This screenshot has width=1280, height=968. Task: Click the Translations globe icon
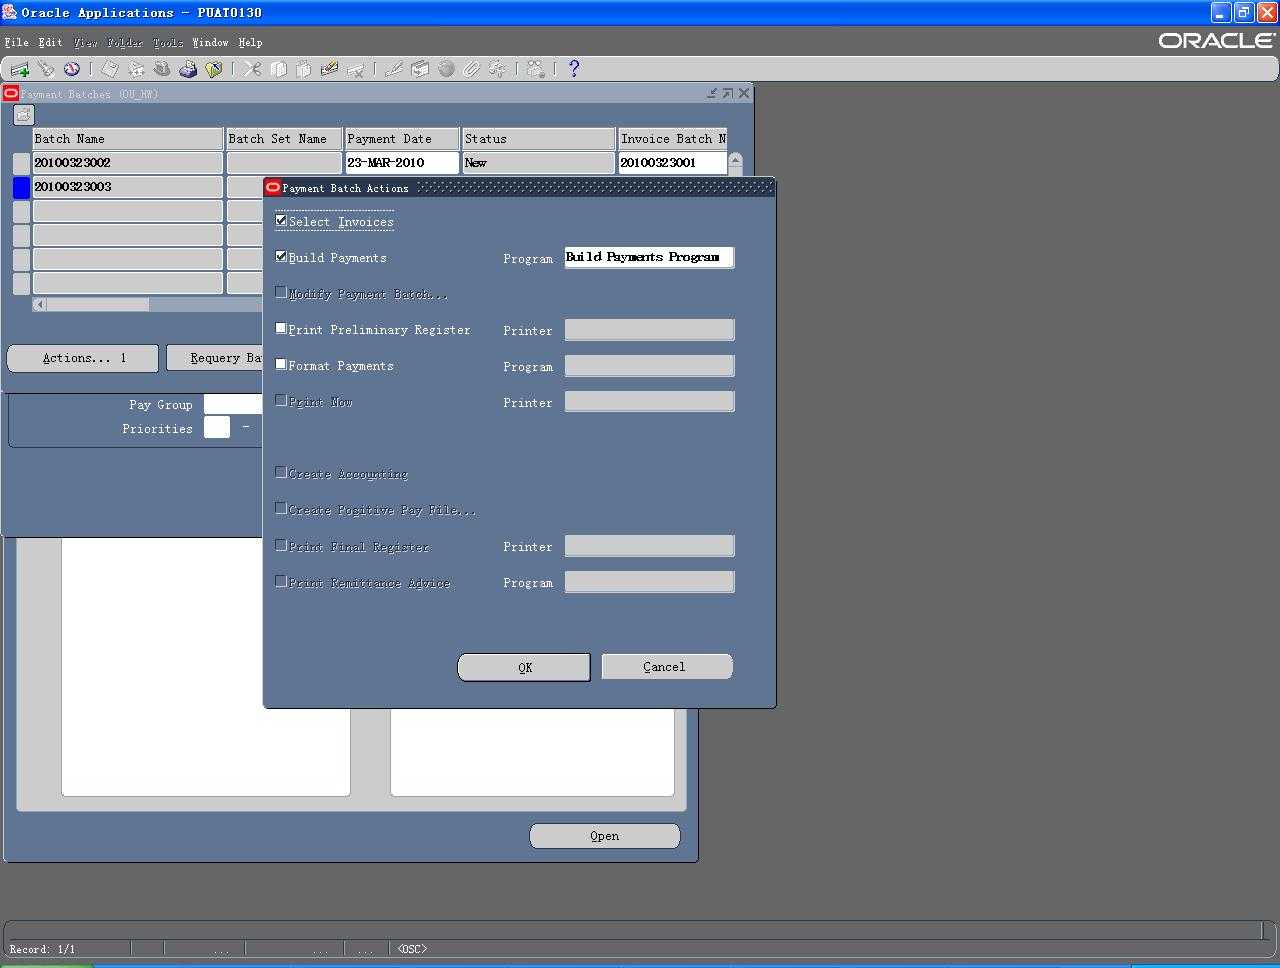(446, 69)
